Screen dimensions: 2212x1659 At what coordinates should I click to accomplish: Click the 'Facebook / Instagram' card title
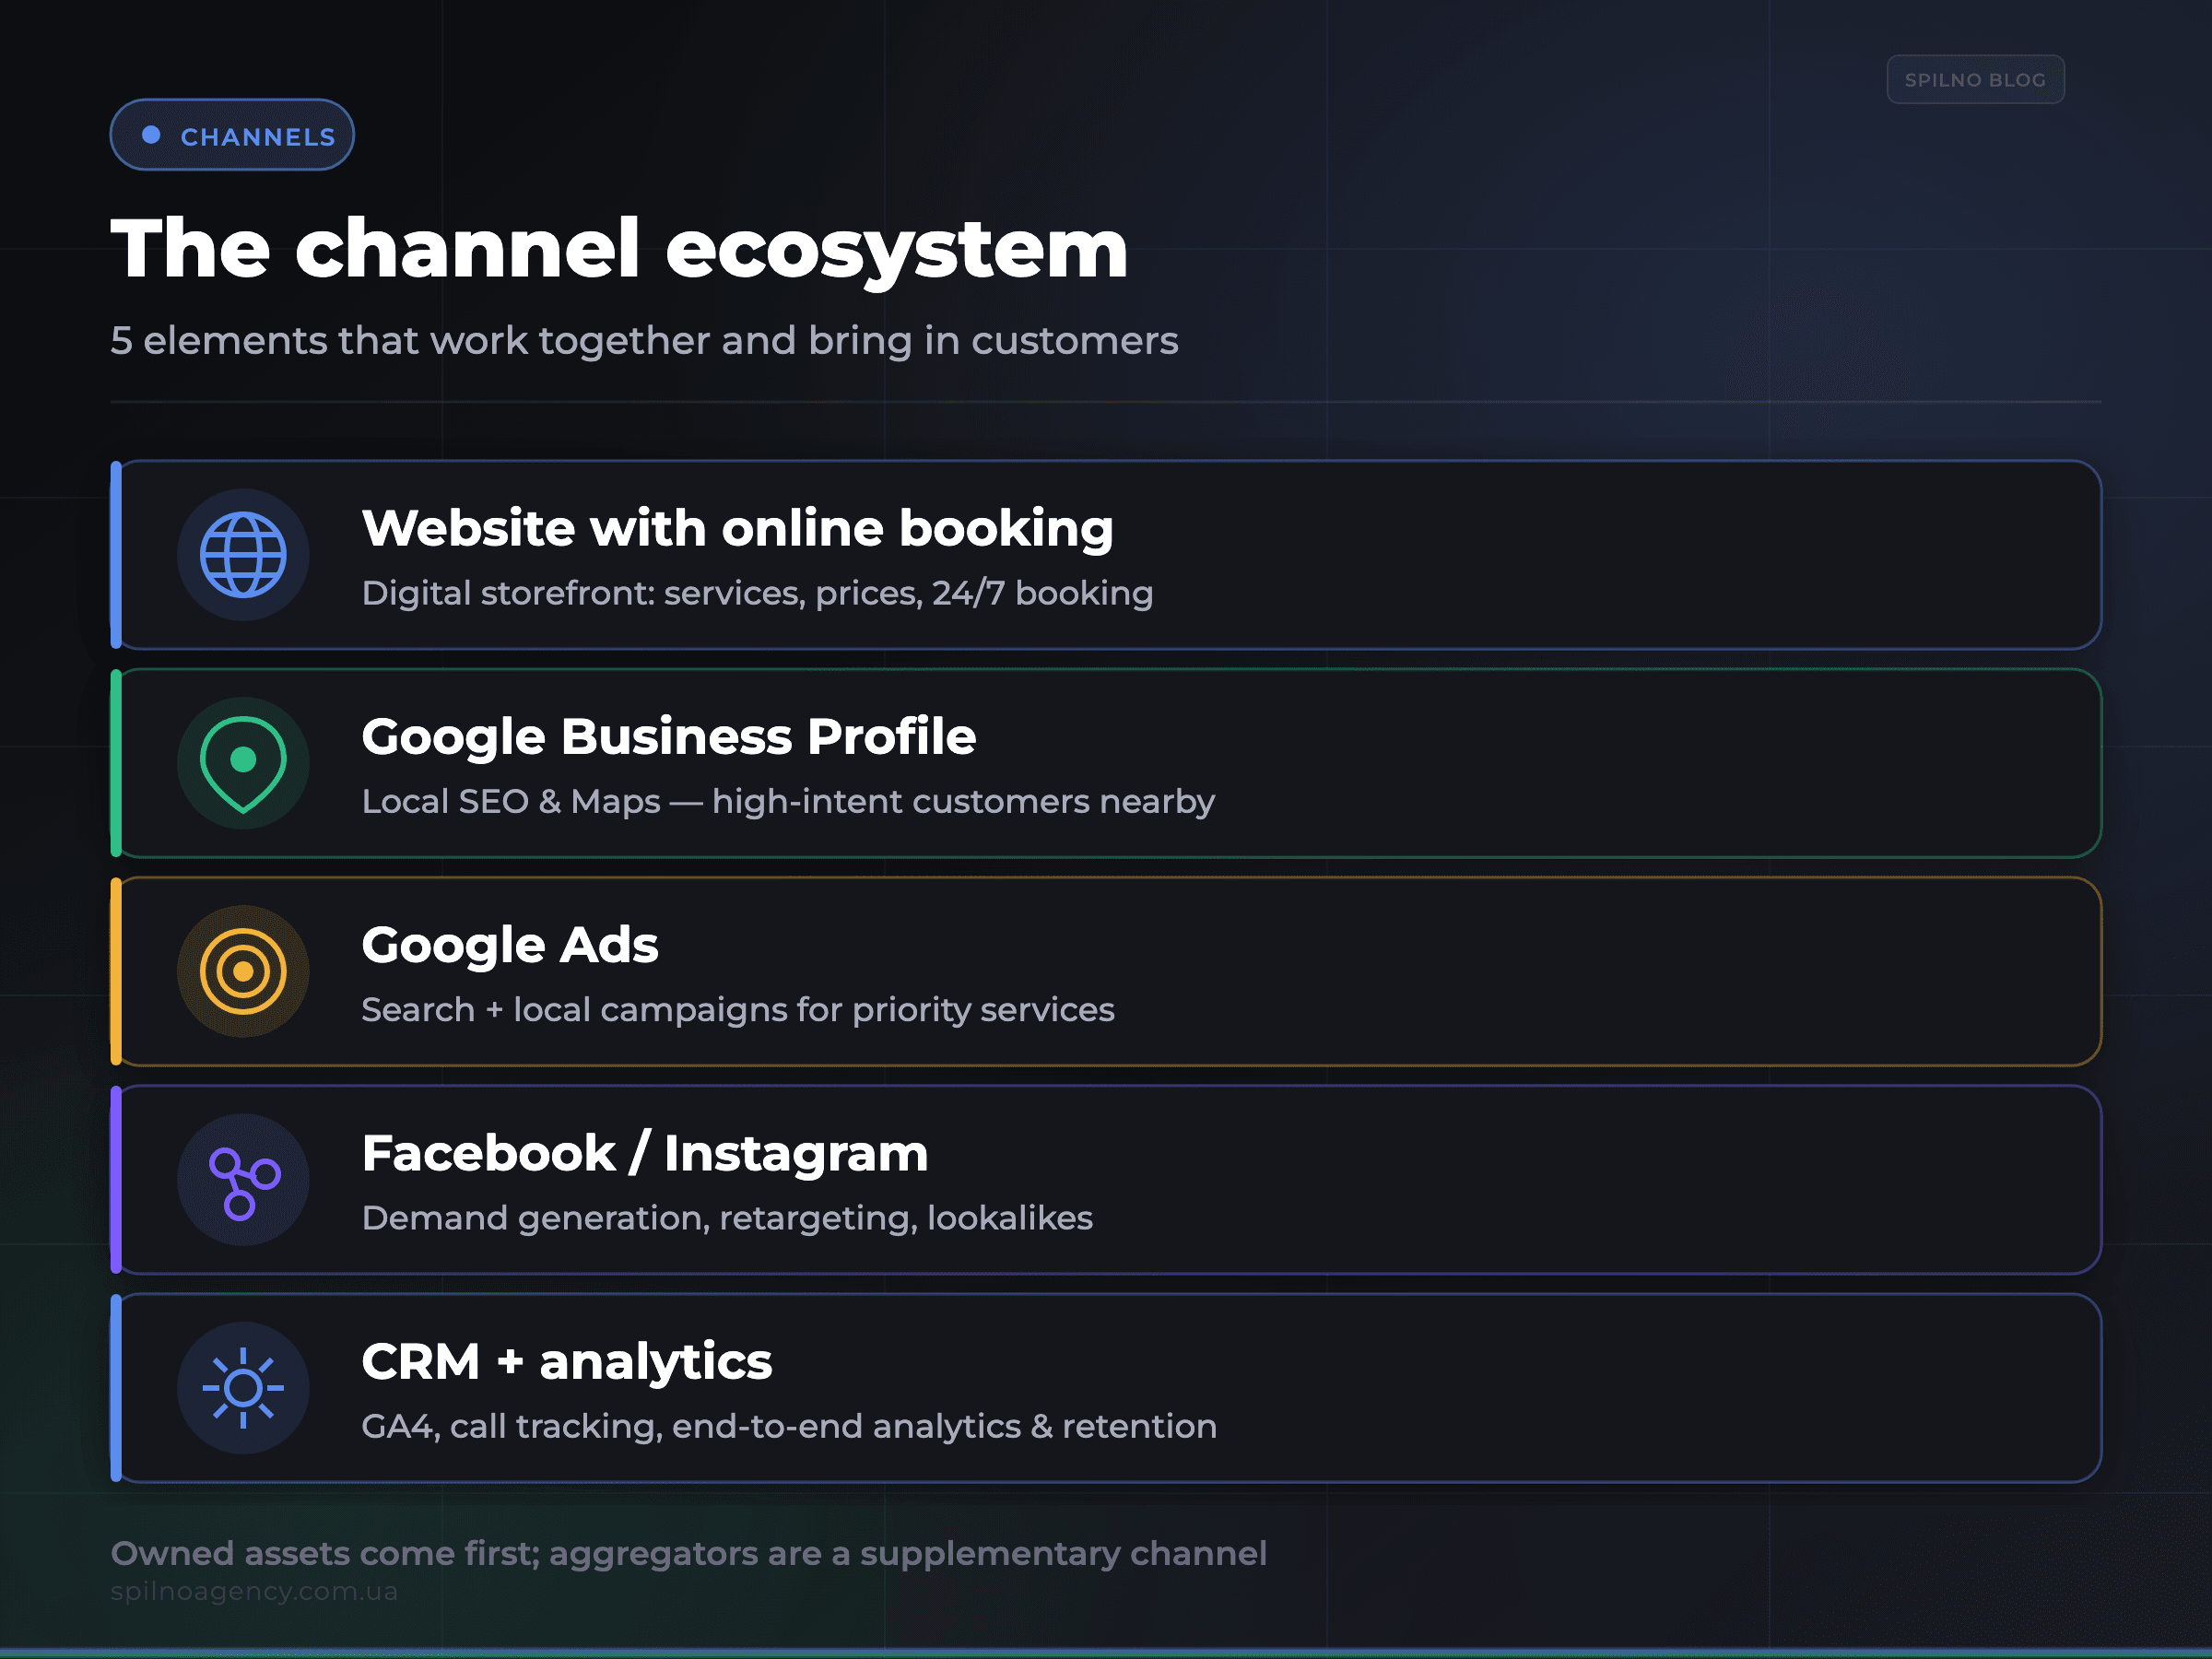point(645,1153)
